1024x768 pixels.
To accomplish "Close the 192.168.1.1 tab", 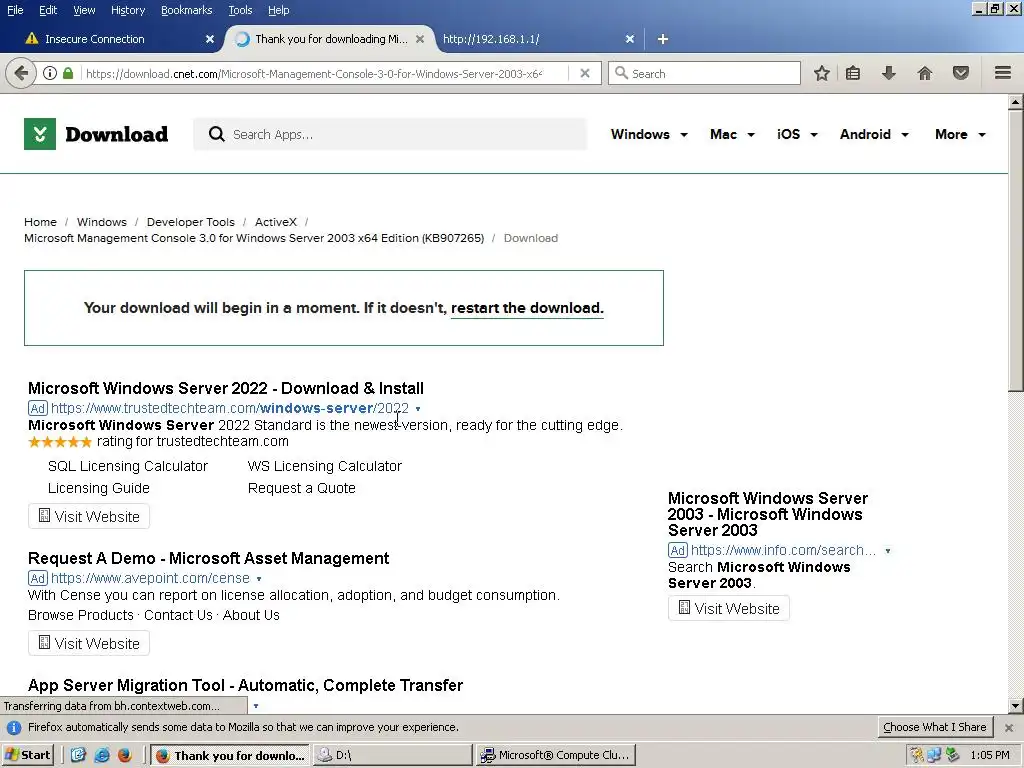I will click(630, 39).
